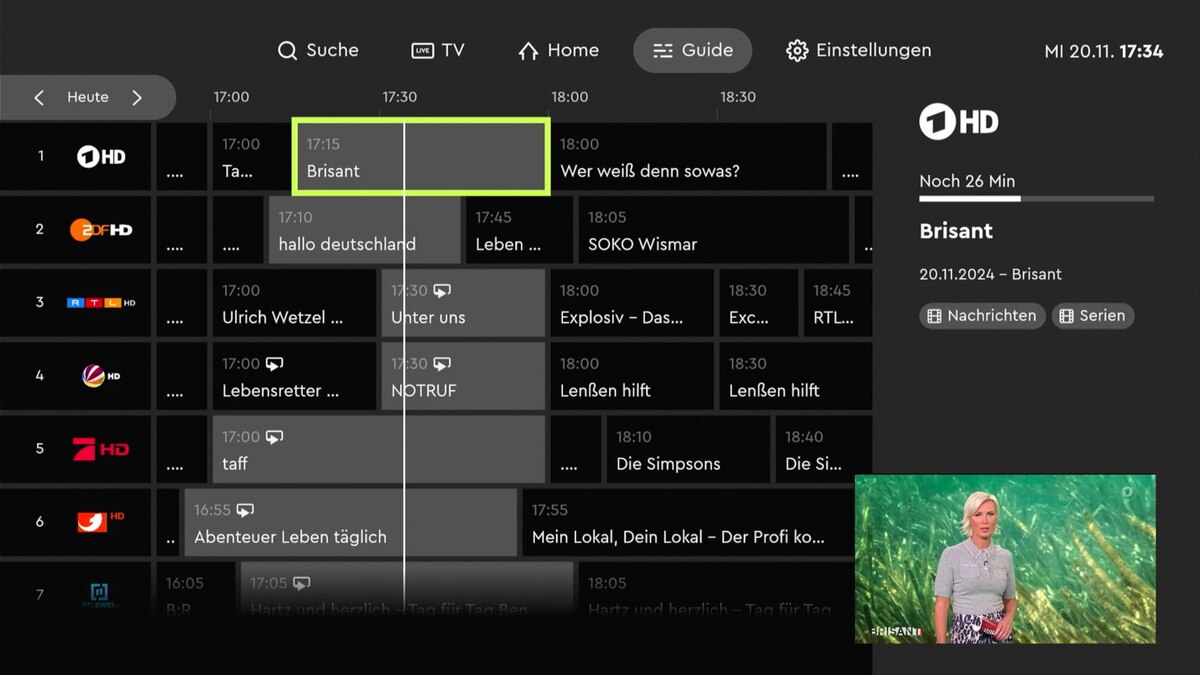Select ZDF HD channel logo
The height and width of the screenshot is (675, 1200).
[x=102, y=229]
